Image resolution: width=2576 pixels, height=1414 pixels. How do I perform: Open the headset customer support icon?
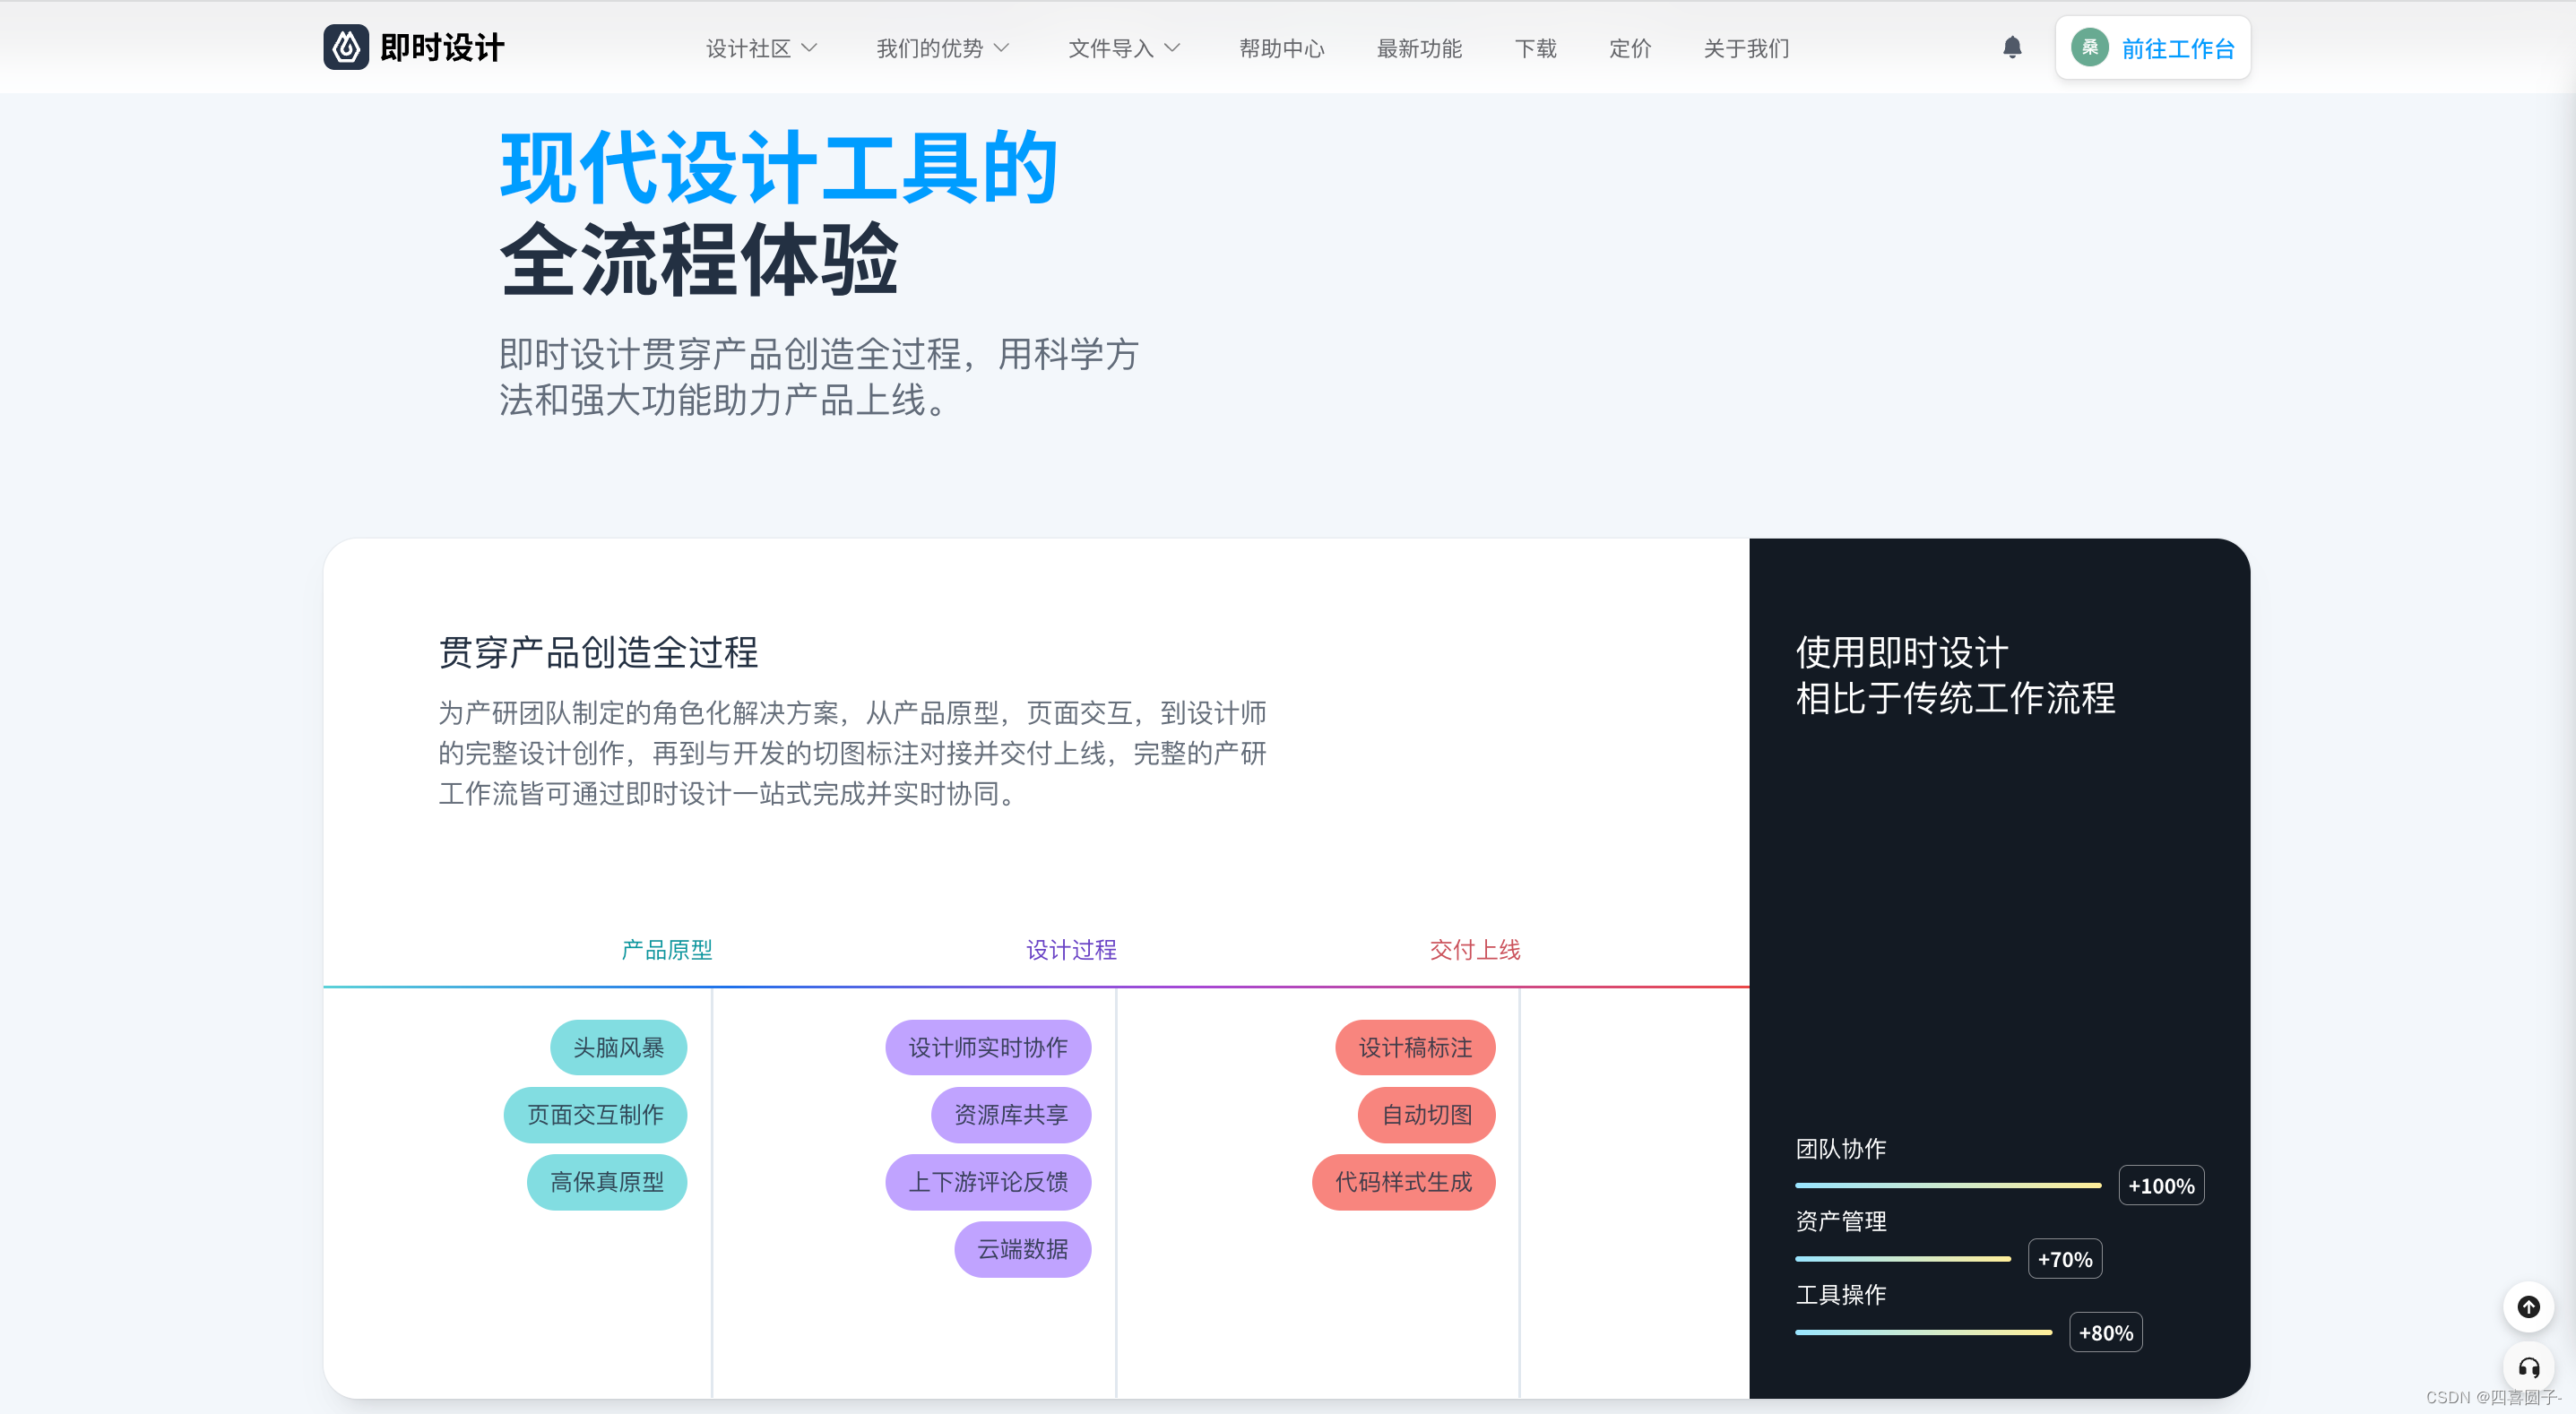click(x=2528, y=1367)
